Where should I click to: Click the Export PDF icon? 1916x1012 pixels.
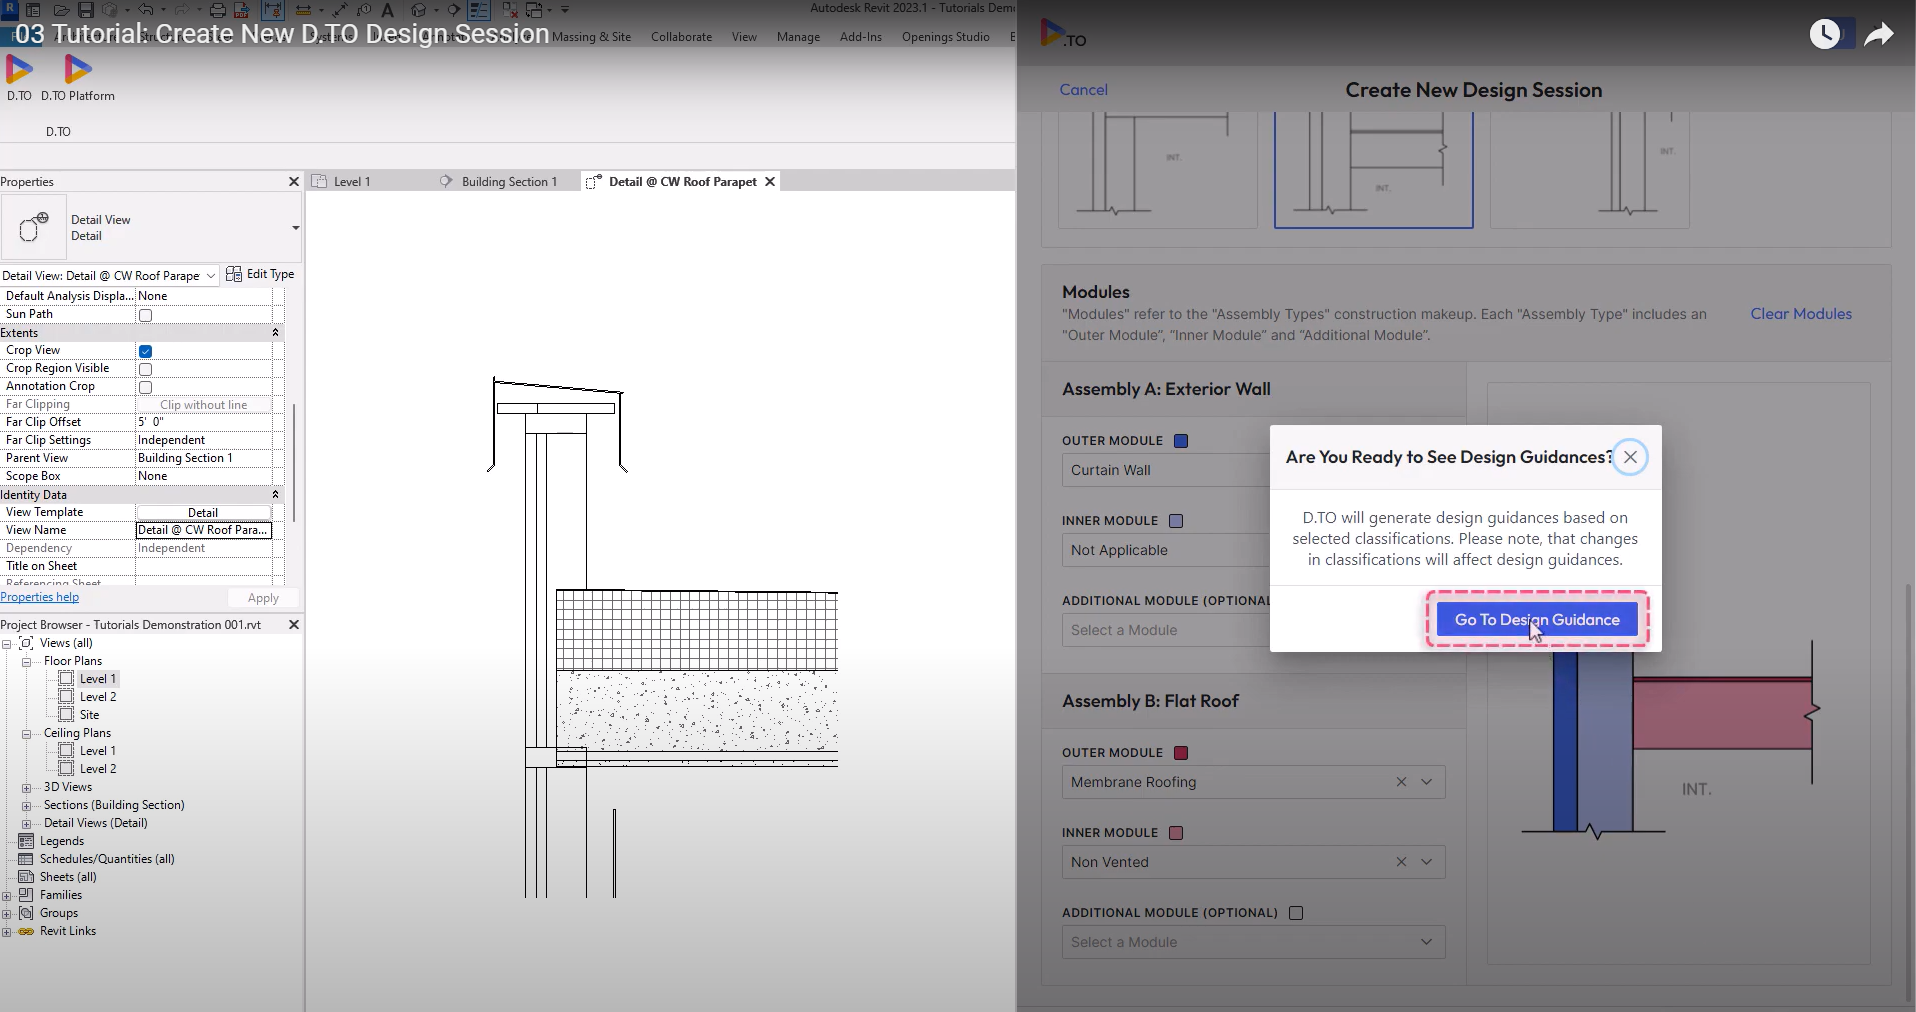coord(241,8)
